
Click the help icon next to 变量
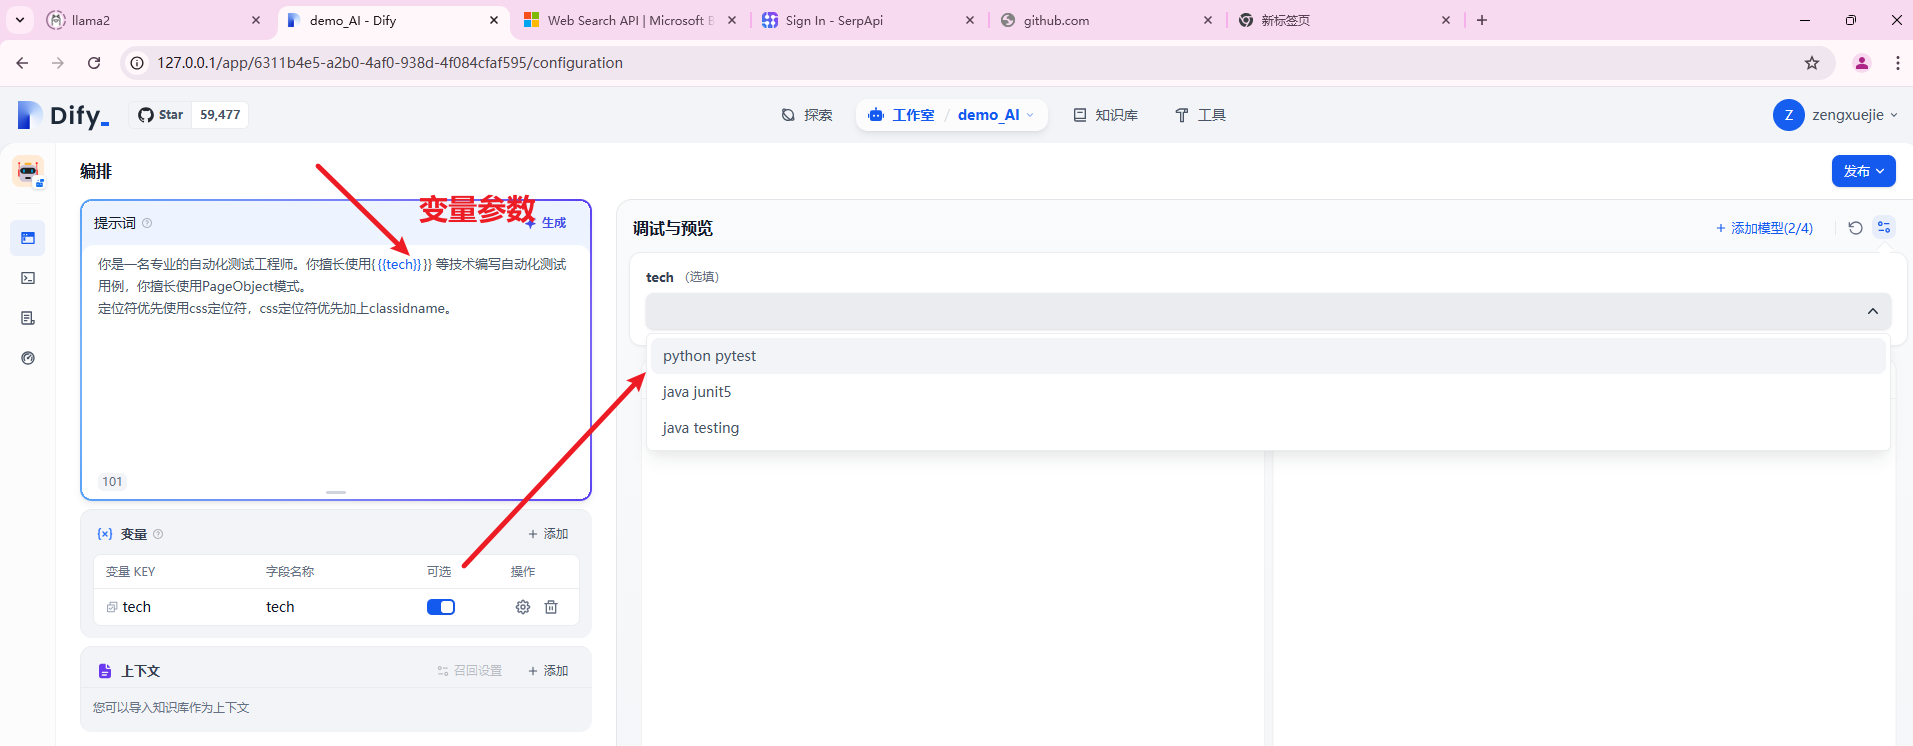pos(158,534)
